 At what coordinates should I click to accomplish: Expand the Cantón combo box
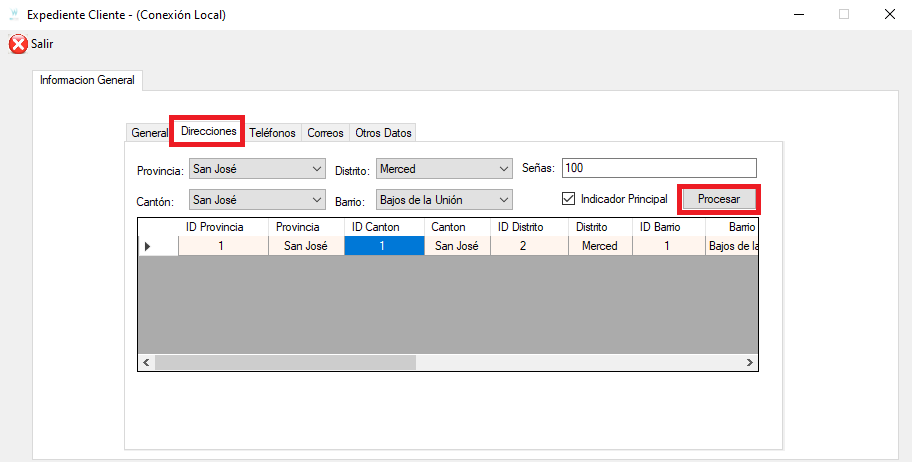(257, 200)
